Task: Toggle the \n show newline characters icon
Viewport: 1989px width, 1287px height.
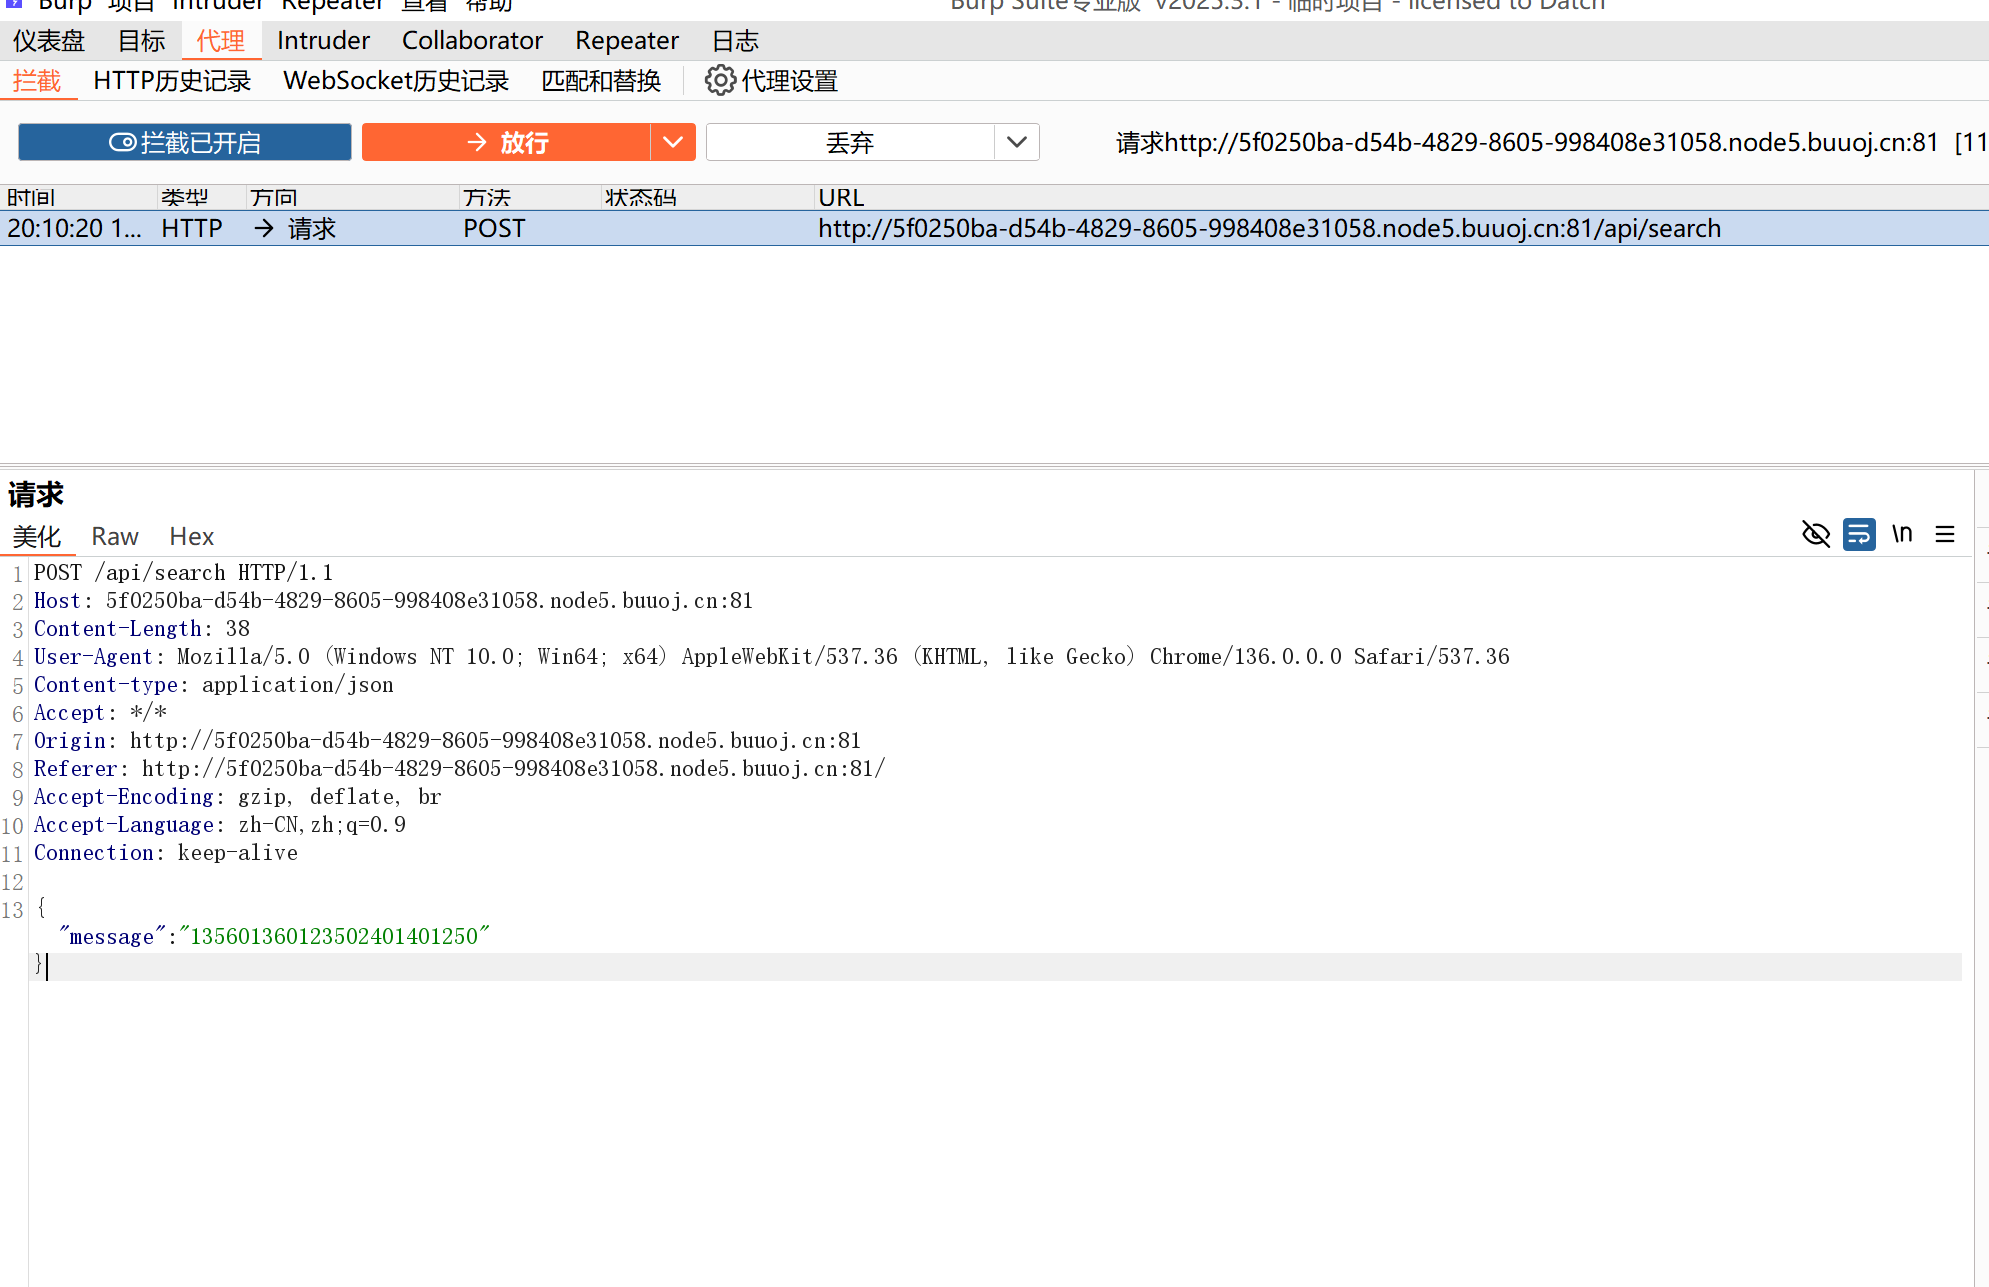Action: (1902, 534)
